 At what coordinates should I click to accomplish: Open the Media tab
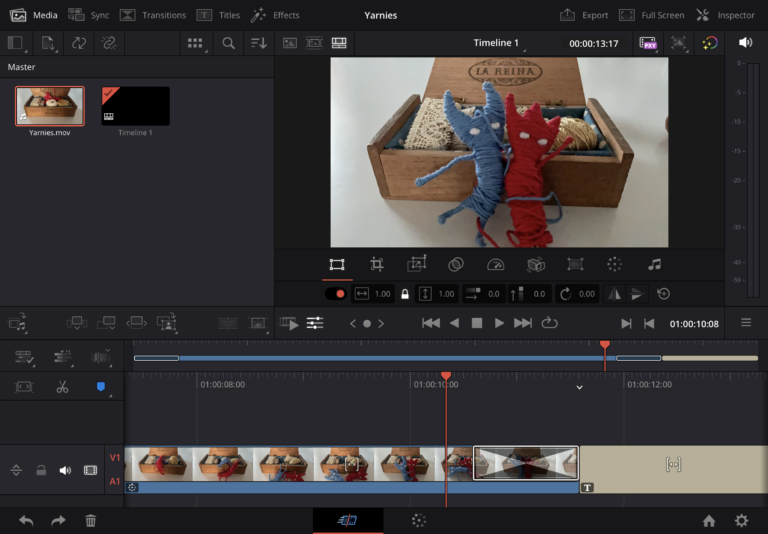(34, 15)
